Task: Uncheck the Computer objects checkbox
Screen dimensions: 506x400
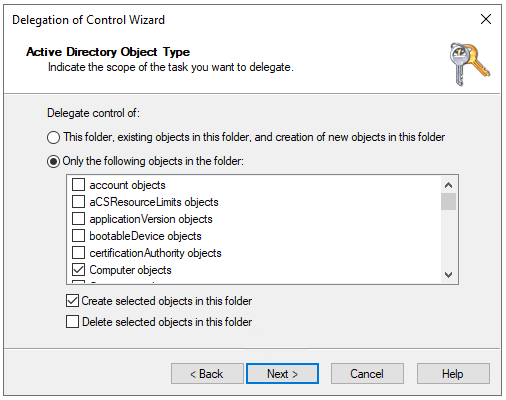Action: pyautogui.click(x=78, y=270)
